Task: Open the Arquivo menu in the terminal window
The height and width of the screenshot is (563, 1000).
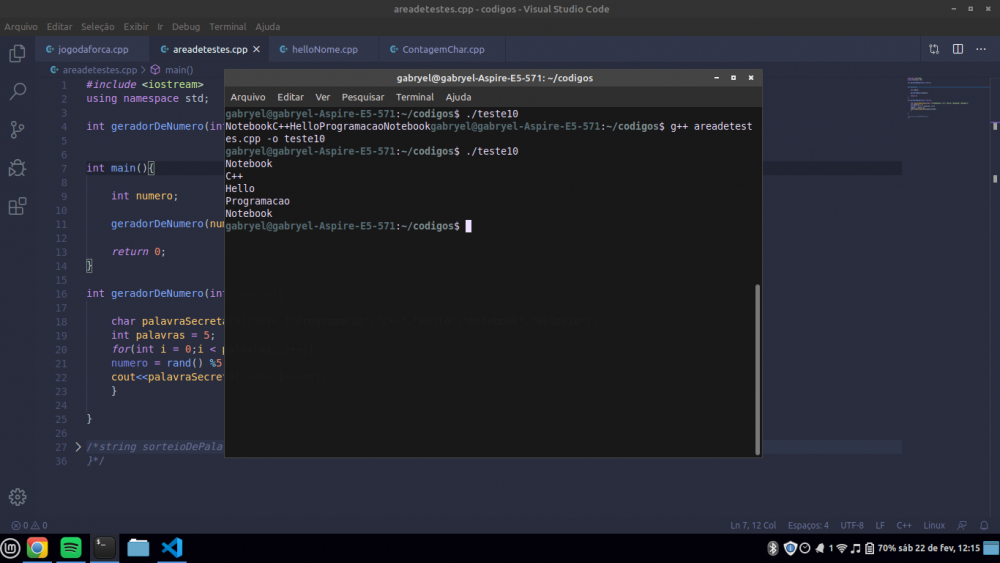Action: coord(247,97)
